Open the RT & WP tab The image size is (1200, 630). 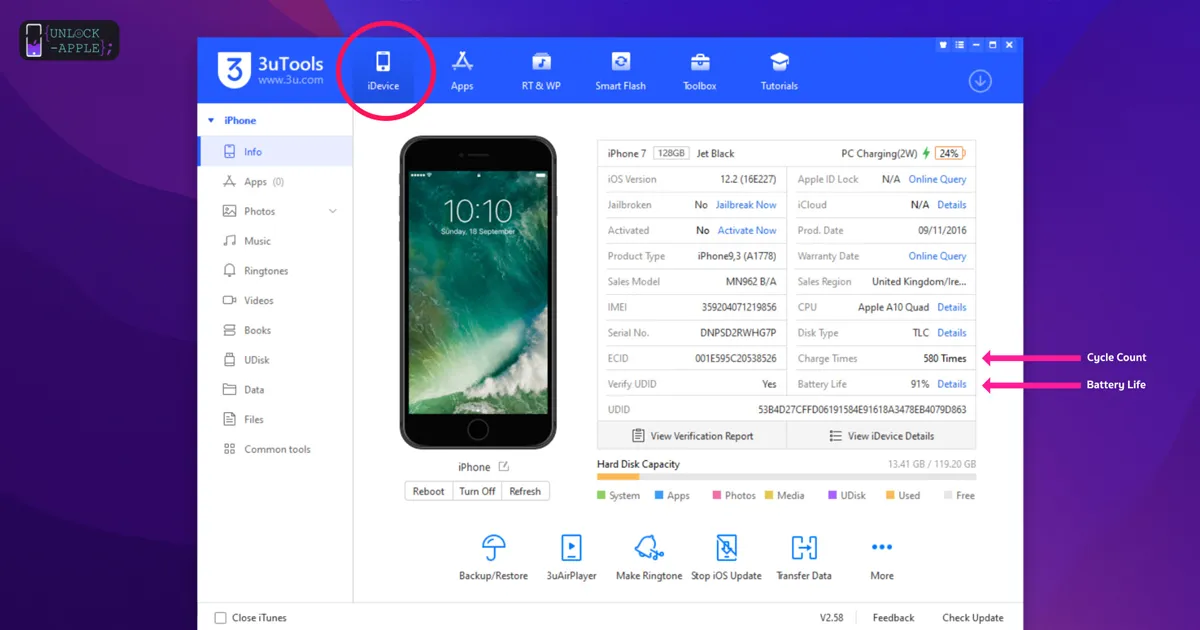541,70
